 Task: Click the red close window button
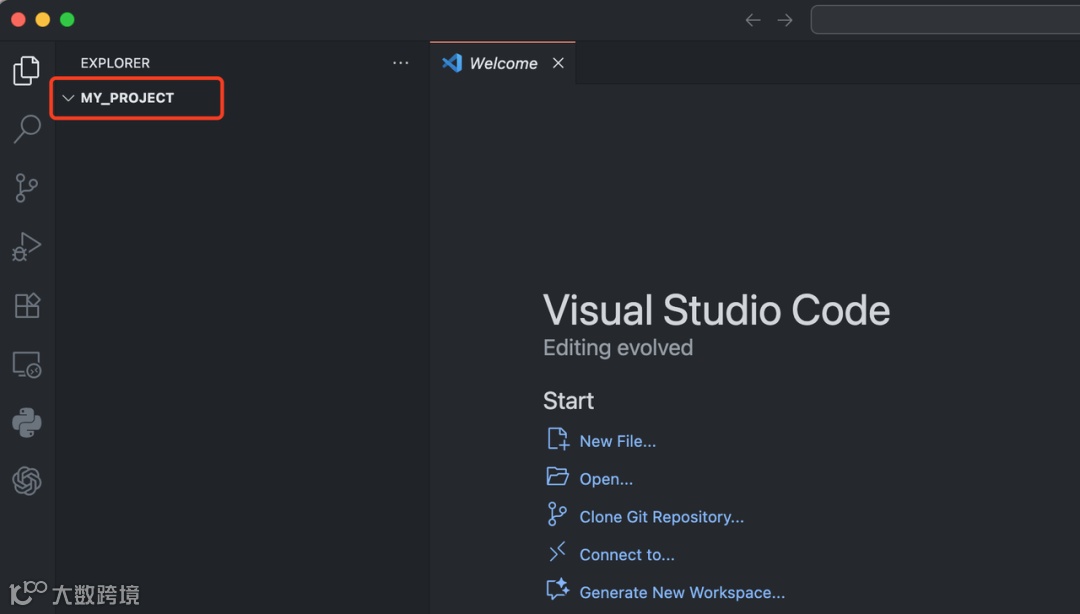pos(19,19)
